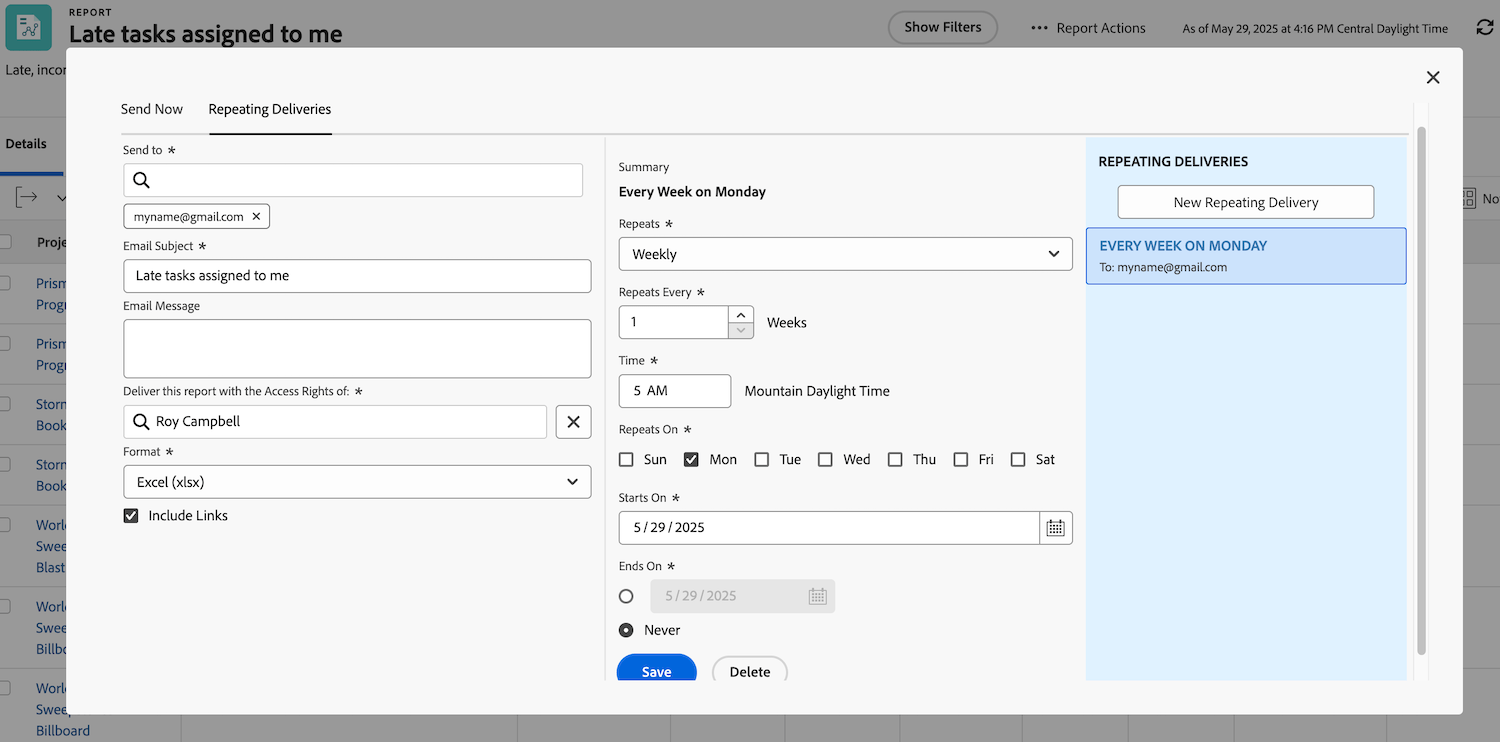1500x742 pixels.
Task: Open Report Actions via the ellipsis icon
Action: tap(1038, 28)
